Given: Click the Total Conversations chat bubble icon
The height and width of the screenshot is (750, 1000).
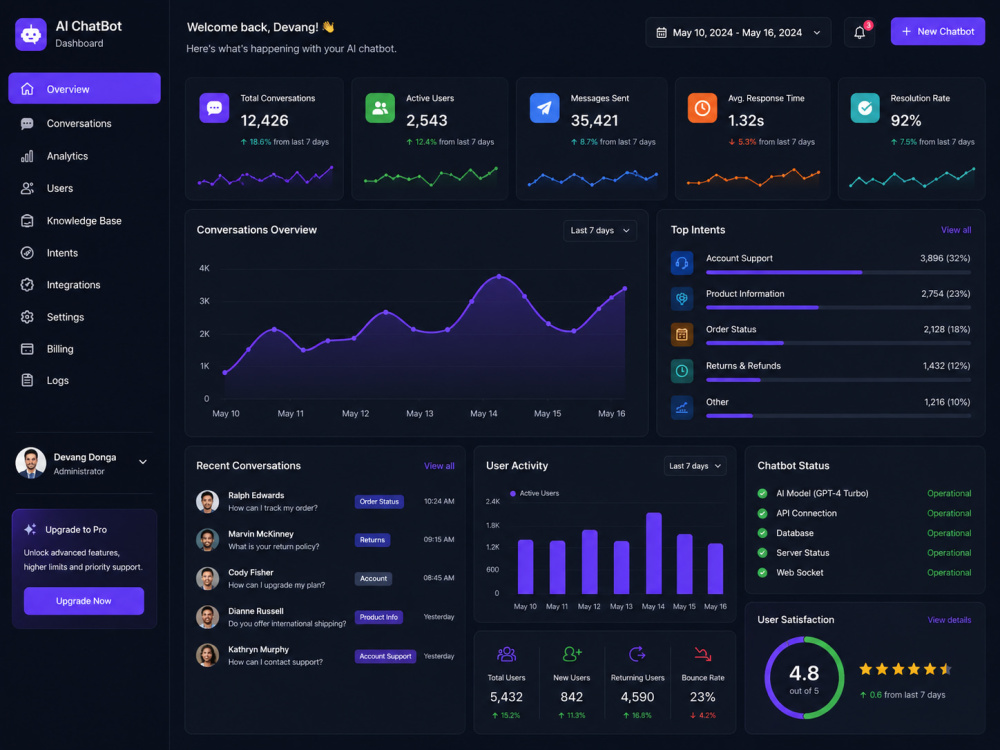Looking at the screenshot, I should (214, 108).
